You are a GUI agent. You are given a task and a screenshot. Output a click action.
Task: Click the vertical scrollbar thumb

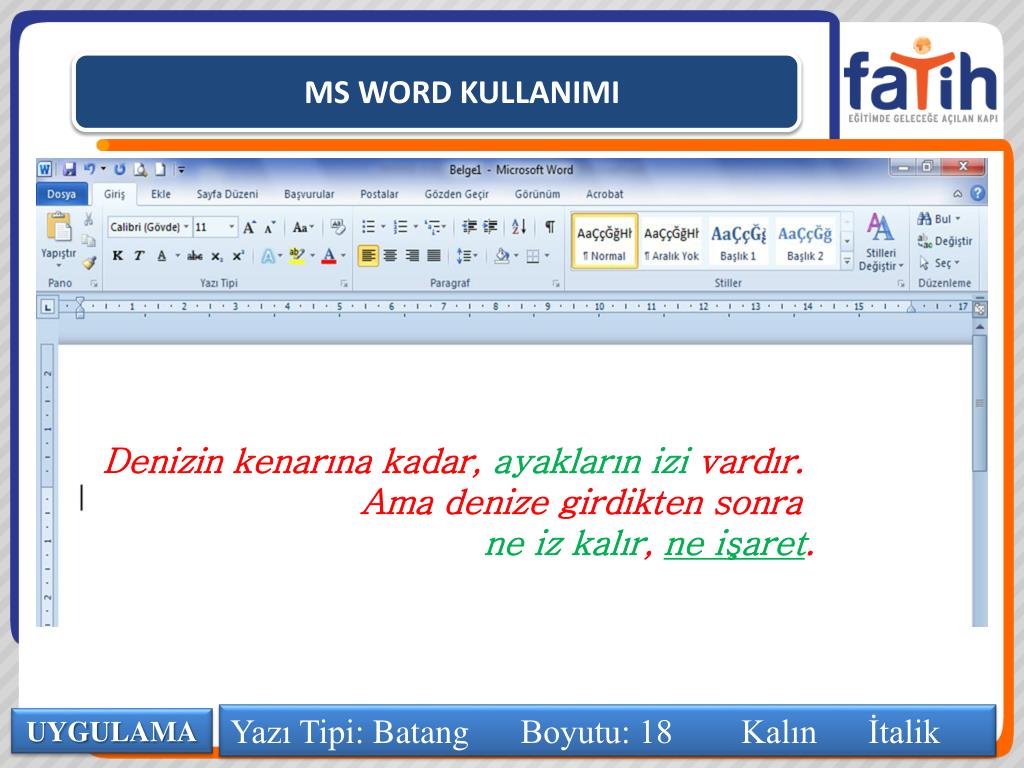click(979, 403)
